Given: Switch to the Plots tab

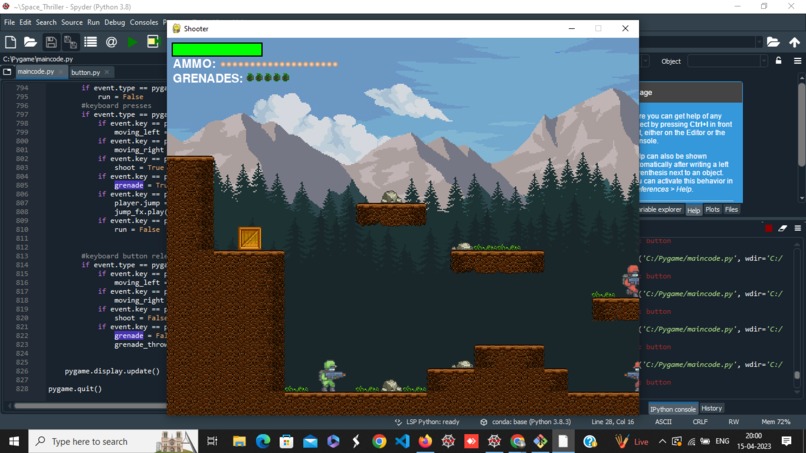Looking at the screenshot, I should coord(712,209).
